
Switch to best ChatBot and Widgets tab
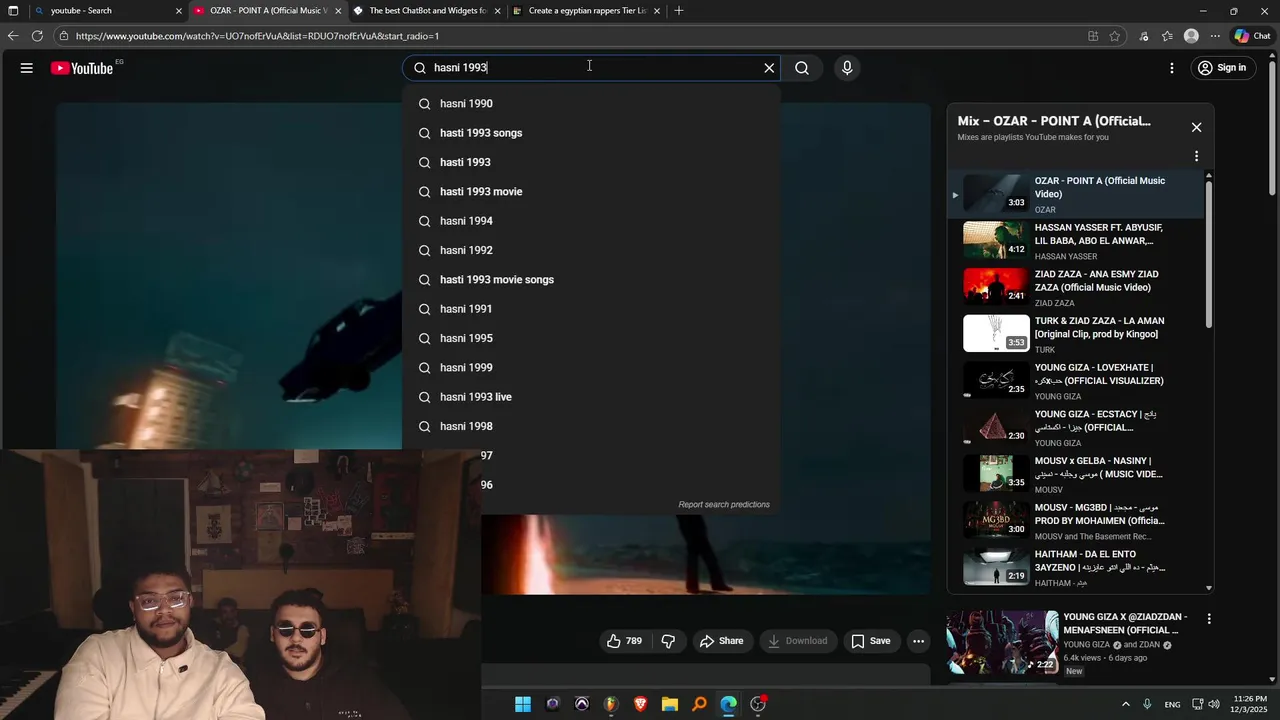[x=426, y=11]
